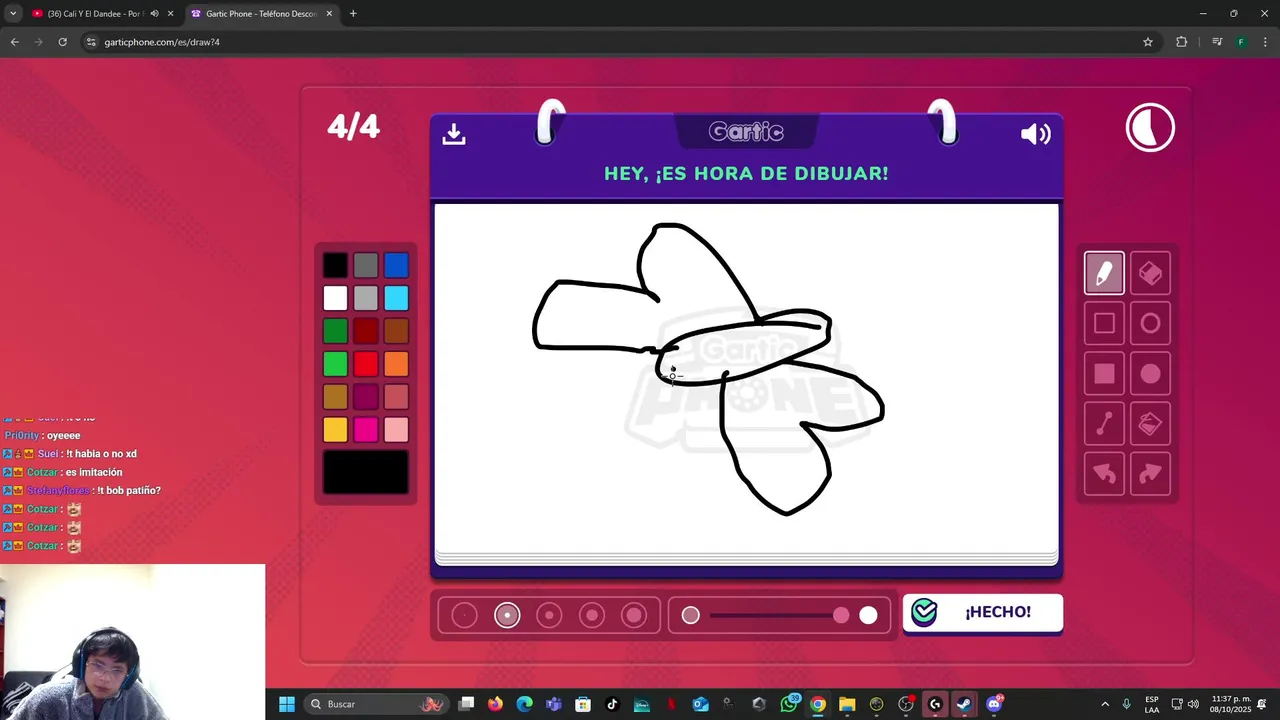1280x720 pixels.
Task: Close the Gartic Phone tab
Action: coord(329,14)
